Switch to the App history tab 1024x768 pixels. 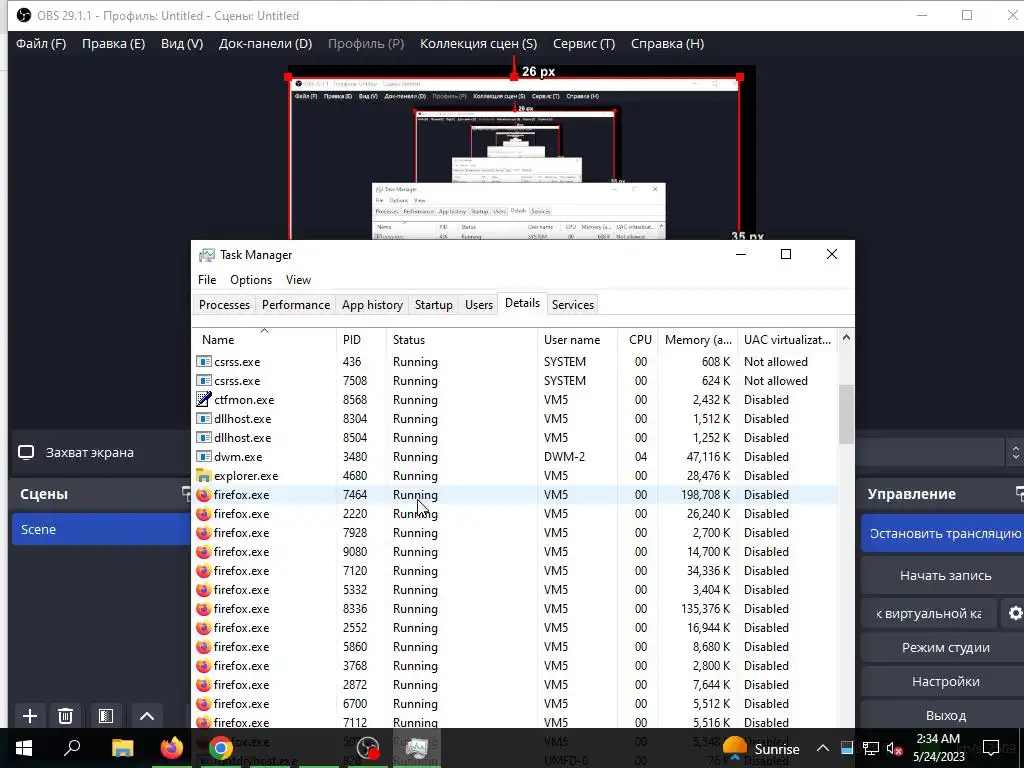[372, 305]
